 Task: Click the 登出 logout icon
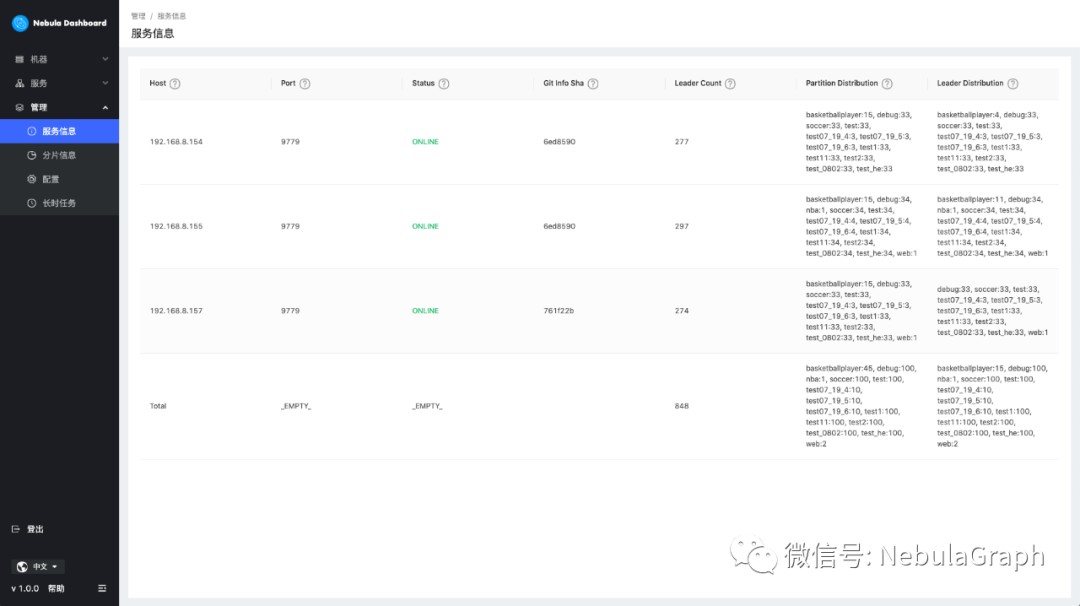click(x=16, y=529)
